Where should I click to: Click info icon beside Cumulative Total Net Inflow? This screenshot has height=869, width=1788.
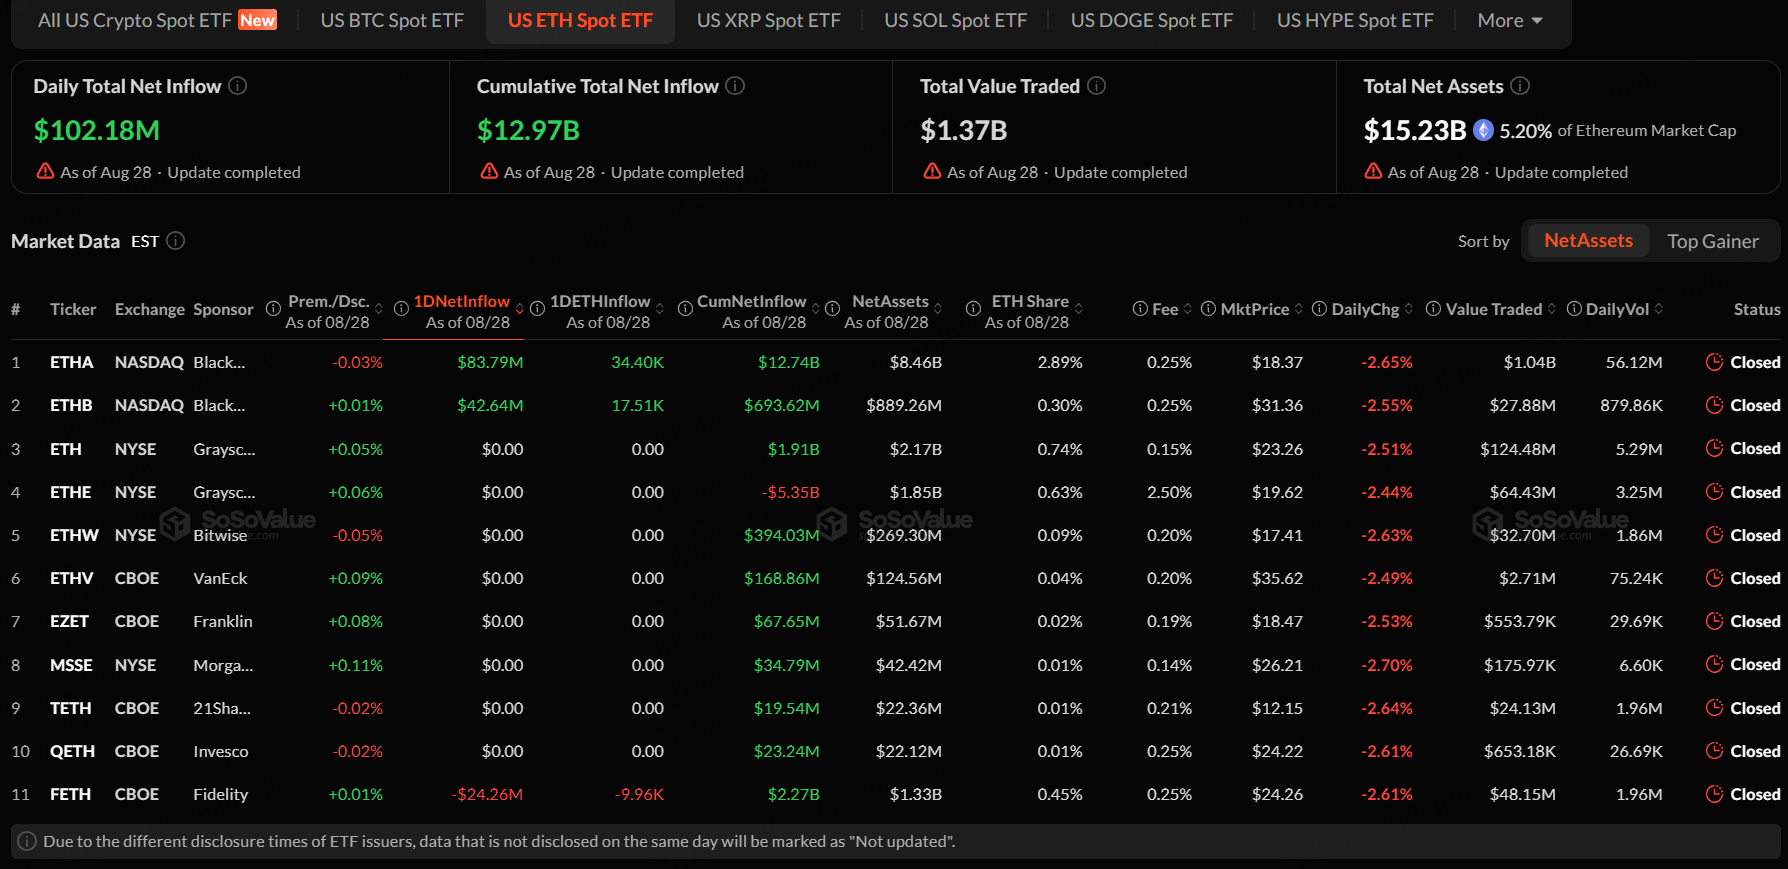735,86
